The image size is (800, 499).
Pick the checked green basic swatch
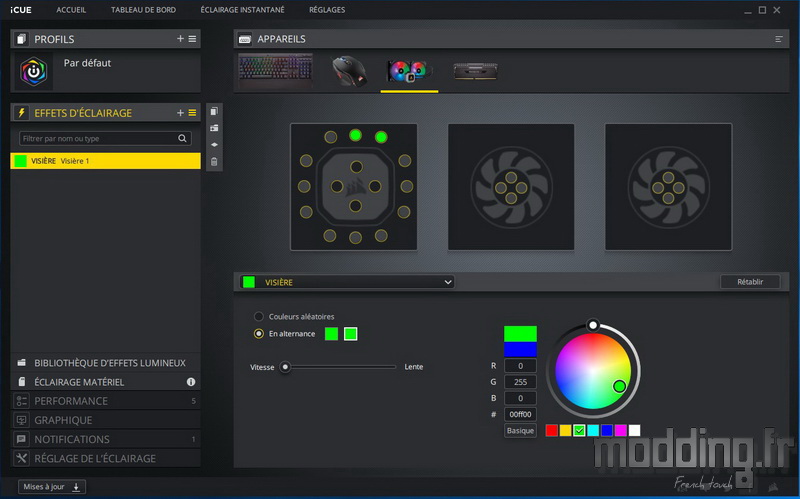(x=579, y=431)
